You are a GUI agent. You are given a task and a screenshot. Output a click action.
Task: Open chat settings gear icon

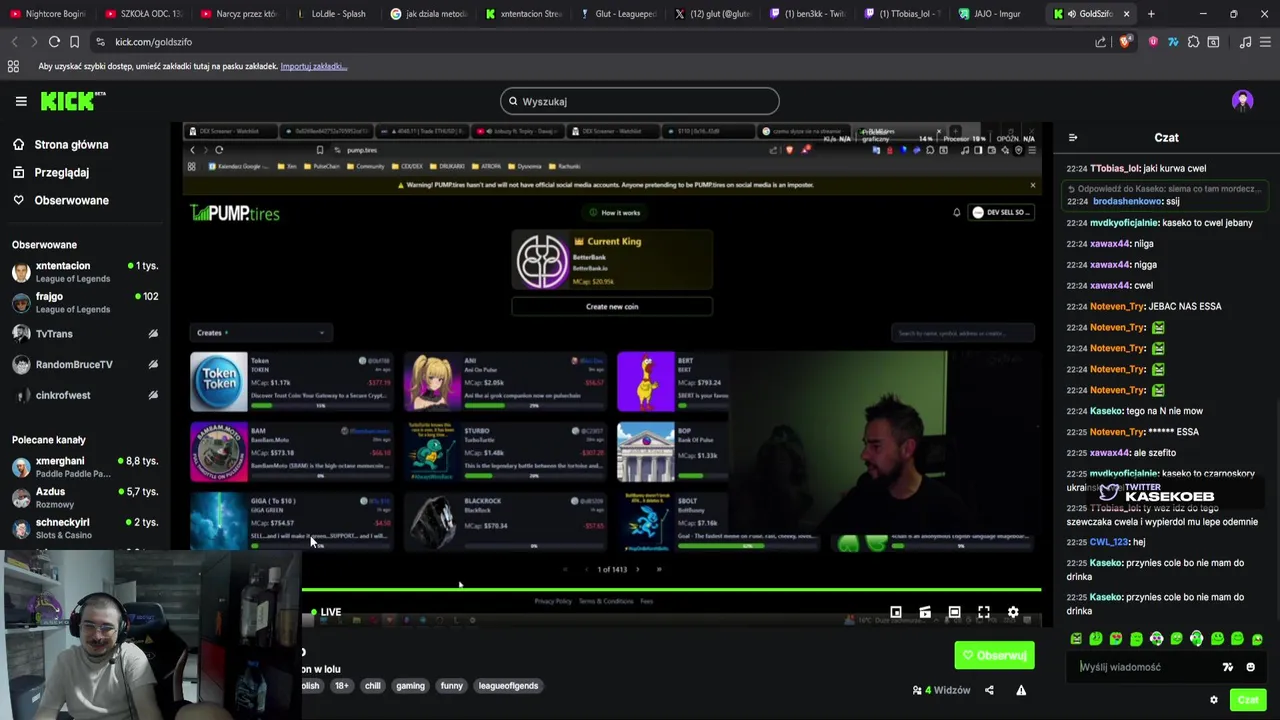(x=1214, y=700)
